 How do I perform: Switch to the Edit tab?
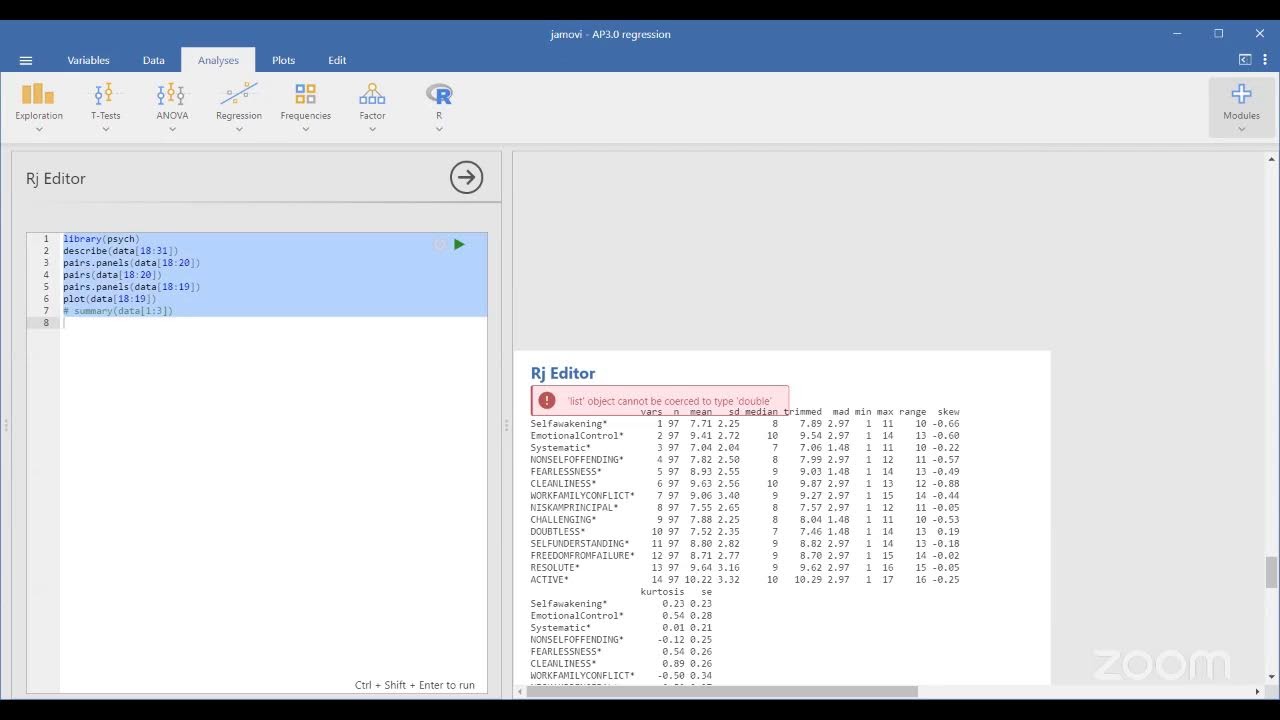(x=337, y=60)
